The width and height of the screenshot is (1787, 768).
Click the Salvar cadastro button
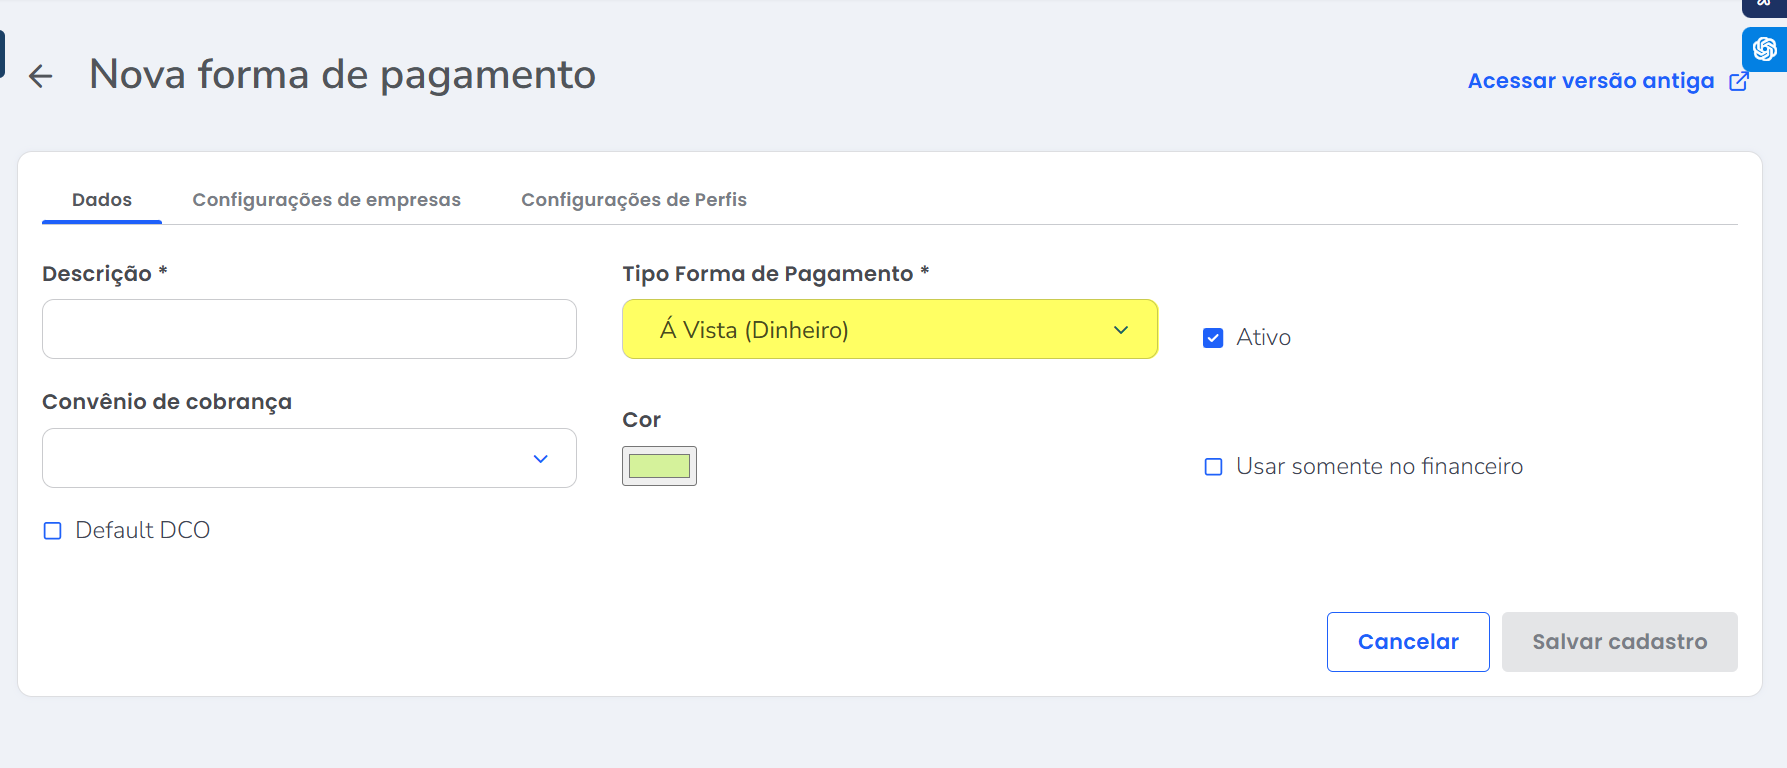[x=1619, y=642]
